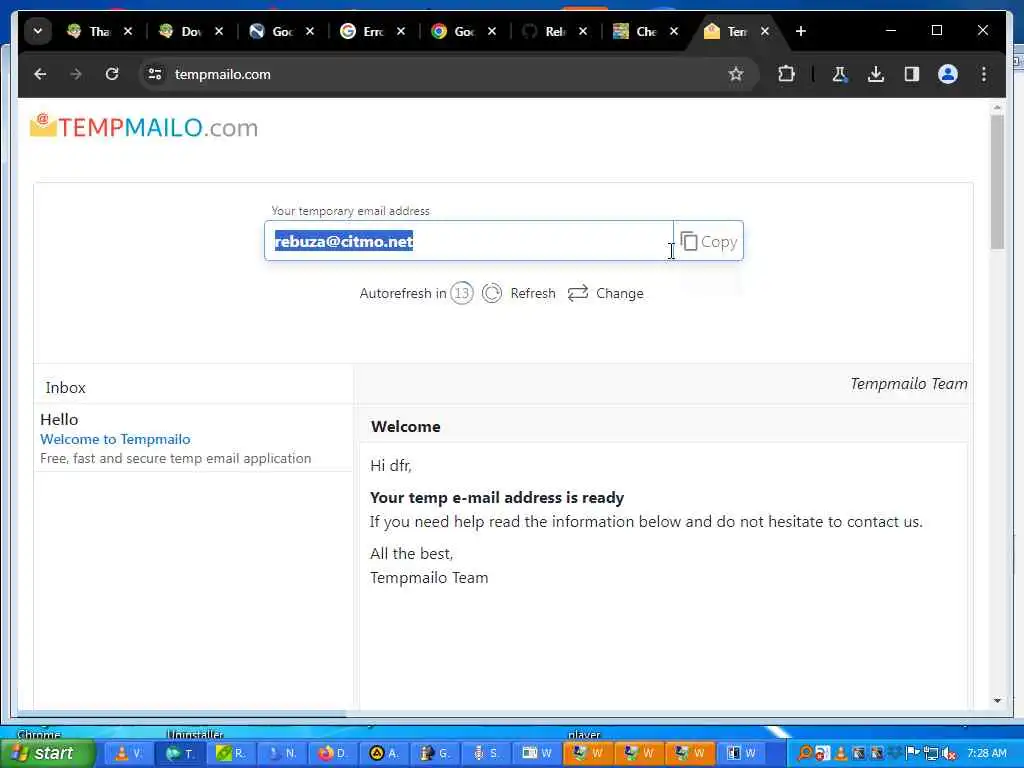Image resolution: width=1024 pixels, height=768 pixels.
Task: Open a new tab with plus button
Action: (801, 31)
